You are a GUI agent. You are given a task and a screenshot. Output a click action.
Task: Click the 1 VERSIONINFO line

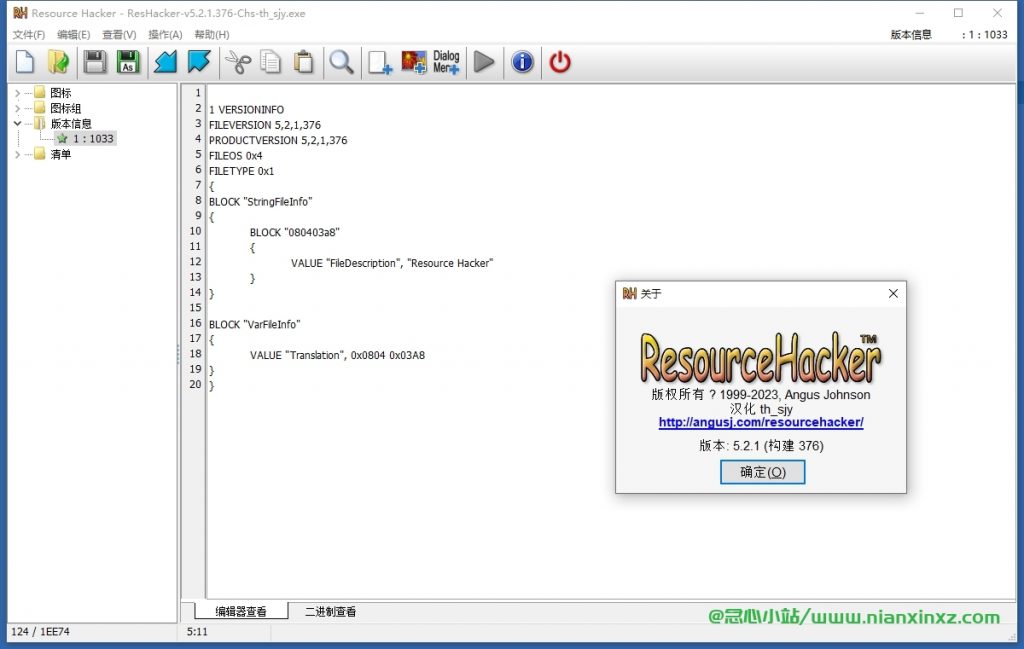246,110
